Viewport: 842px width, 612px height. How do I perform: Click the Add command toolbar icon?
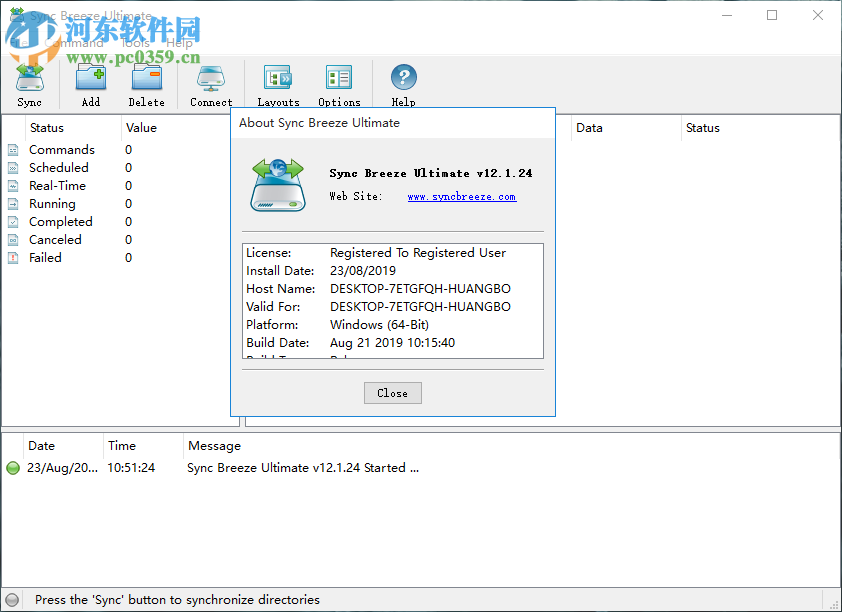click(x=90, y=78)
